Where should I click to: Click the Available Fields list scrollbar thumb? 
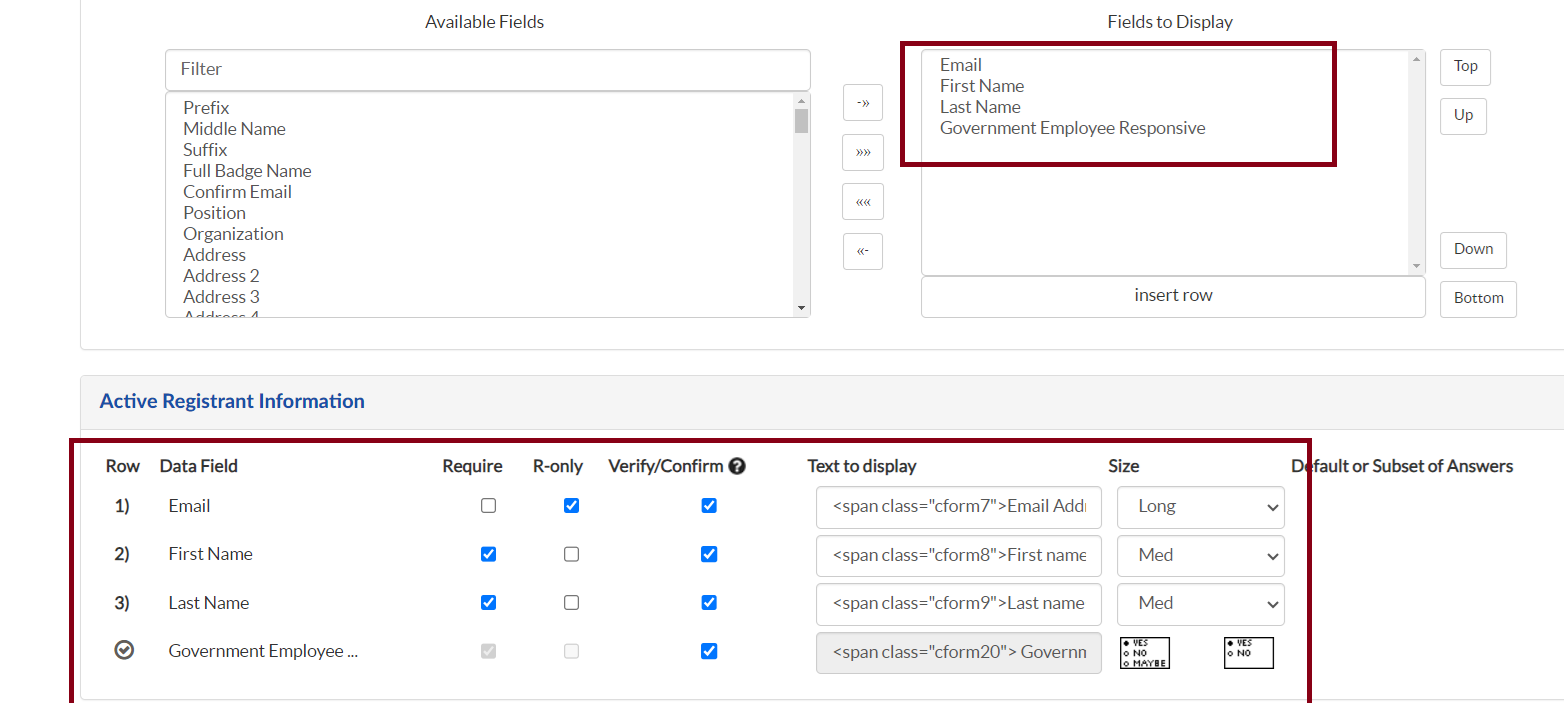point(801,121)
